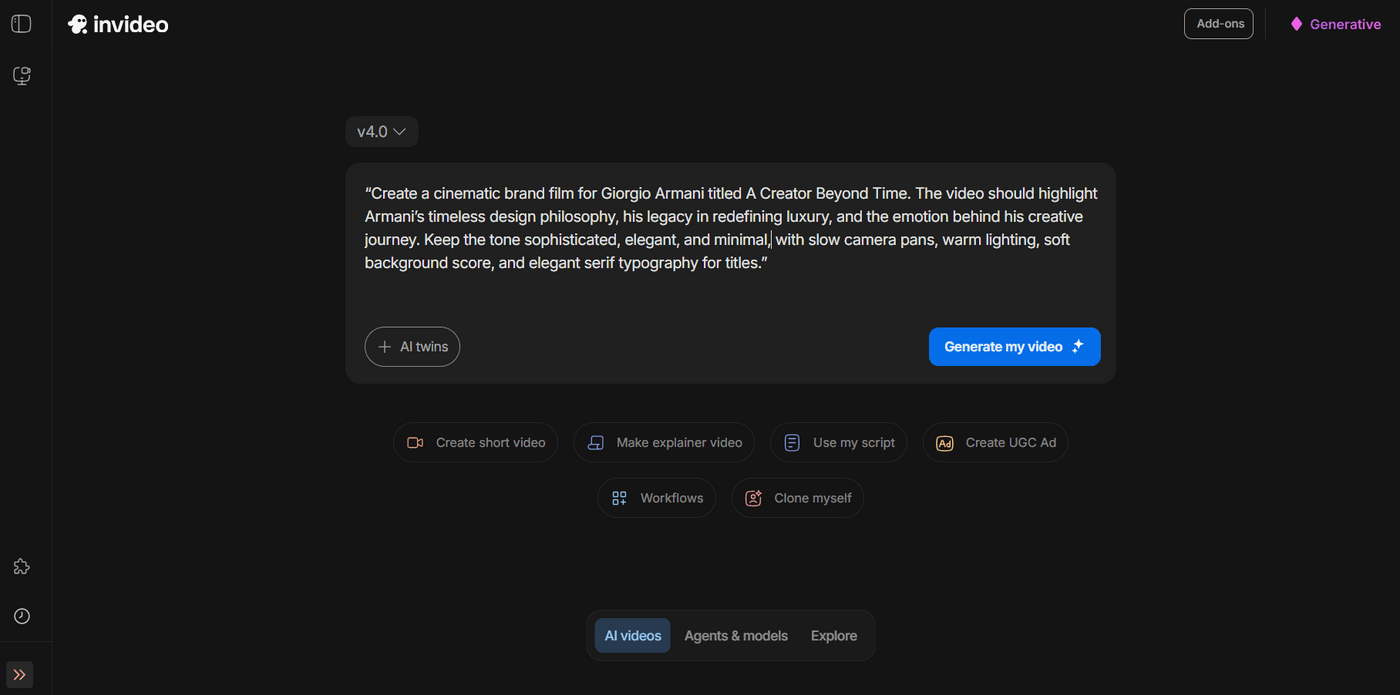The image size is (1400, 695).
Task: Open the monitor icon in left sidebar
Action: point(21,76)
